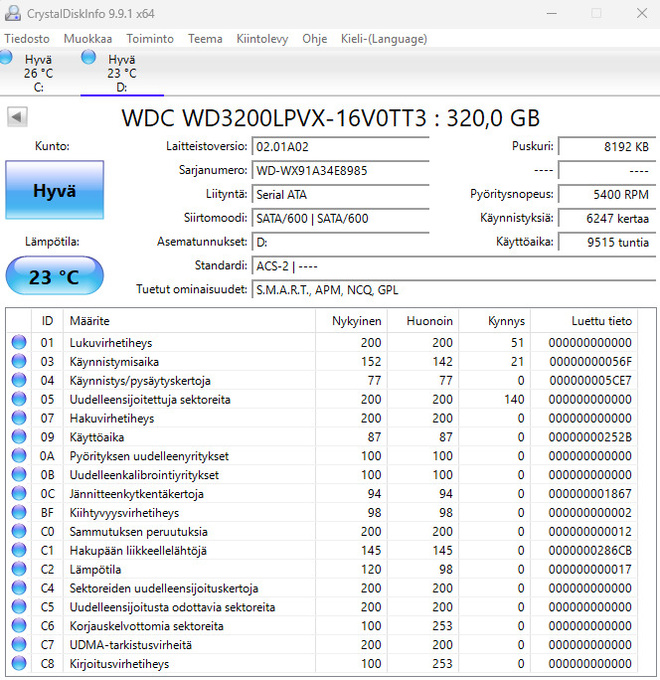Open the Kiintolevy menu
This screenshot has height=680, width=660.
(262, 39)
